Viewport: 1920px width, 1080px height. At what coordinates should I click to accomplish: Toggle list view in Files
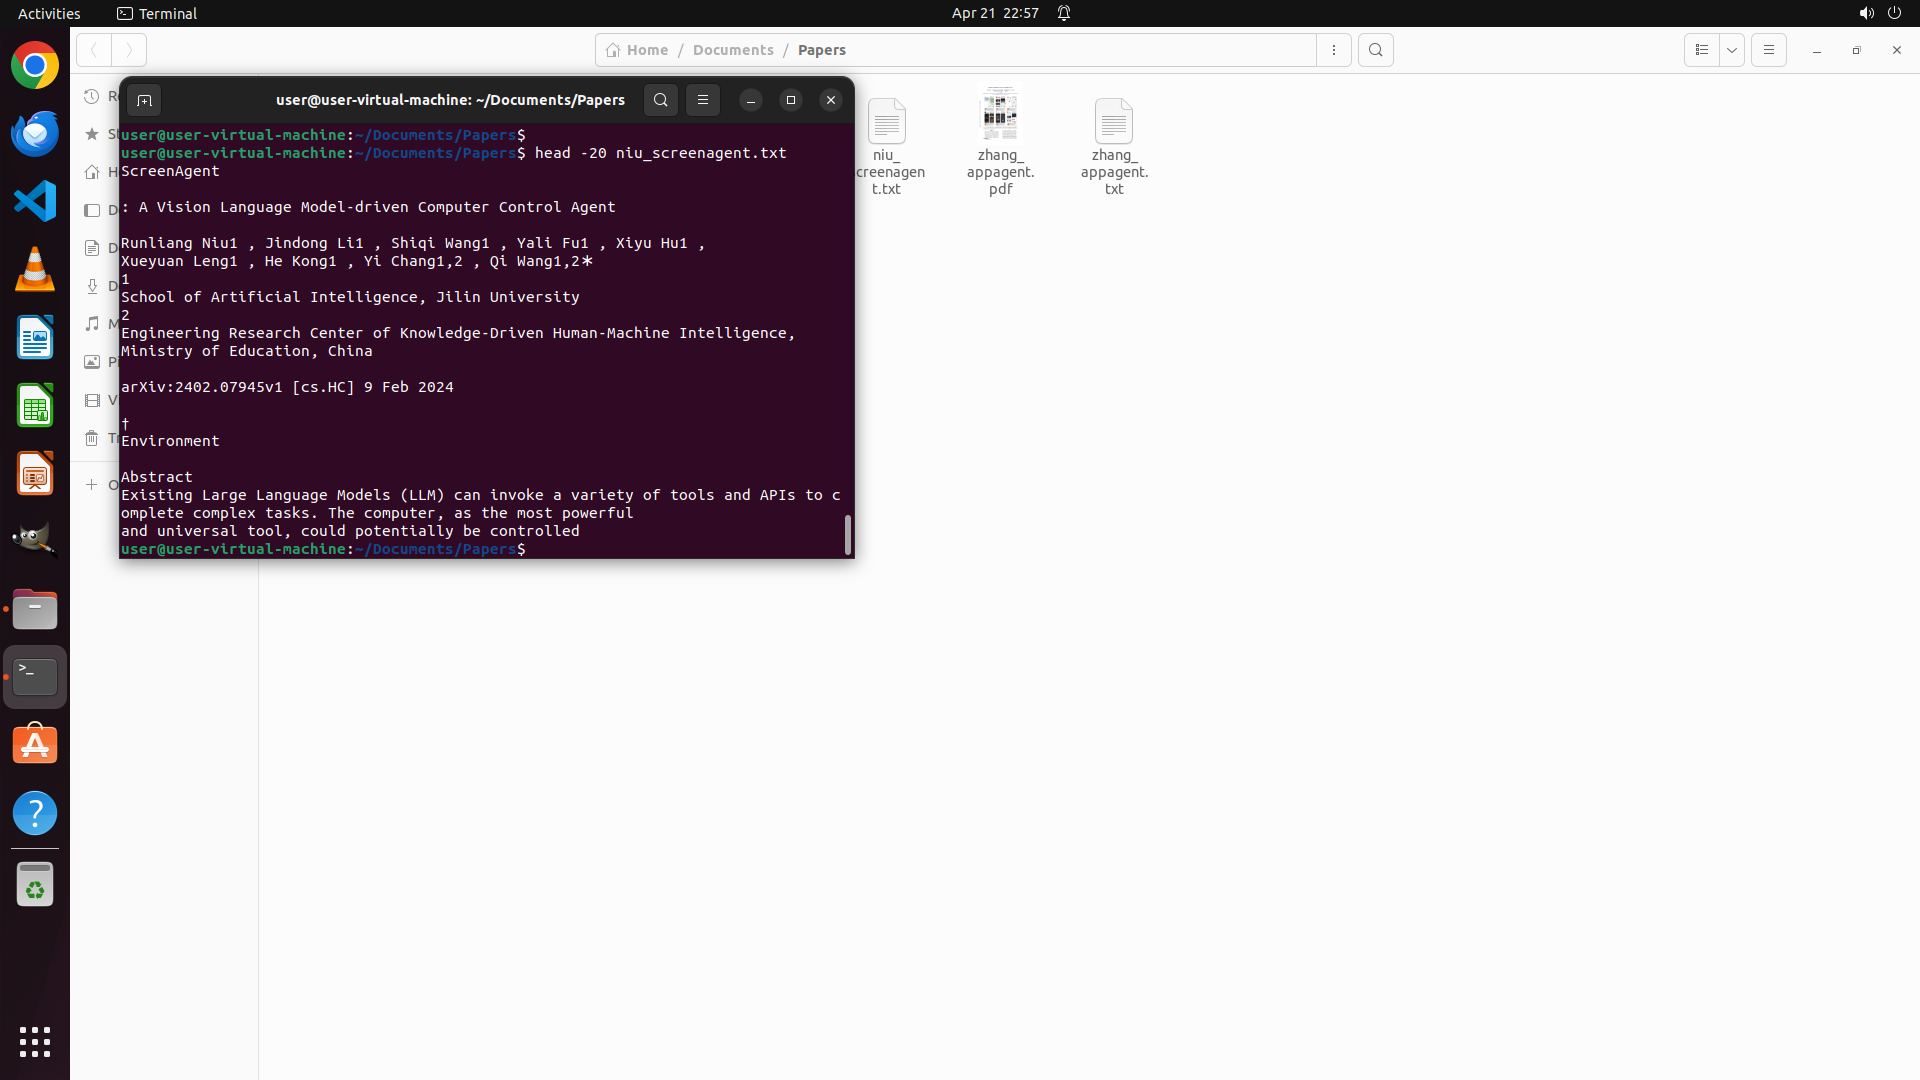pos(1701,50)
